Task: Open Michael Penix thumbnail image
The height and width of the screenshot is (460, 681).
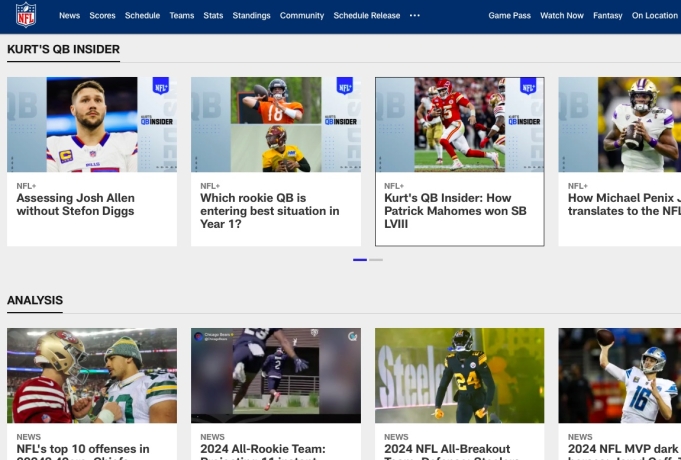Action: [620, 125]
